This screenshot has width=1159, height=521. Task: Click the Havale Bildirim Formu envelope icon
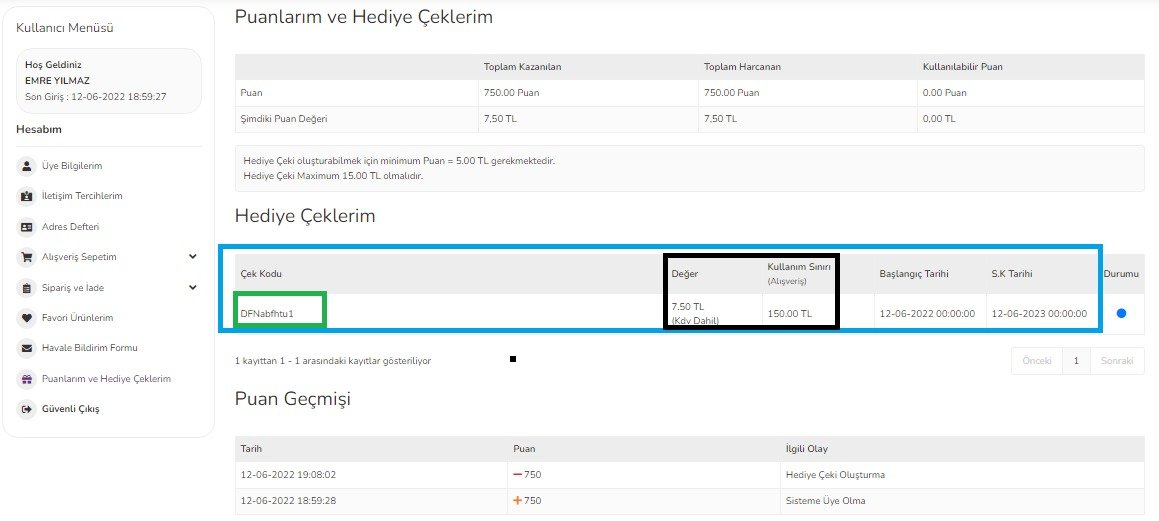27,348
